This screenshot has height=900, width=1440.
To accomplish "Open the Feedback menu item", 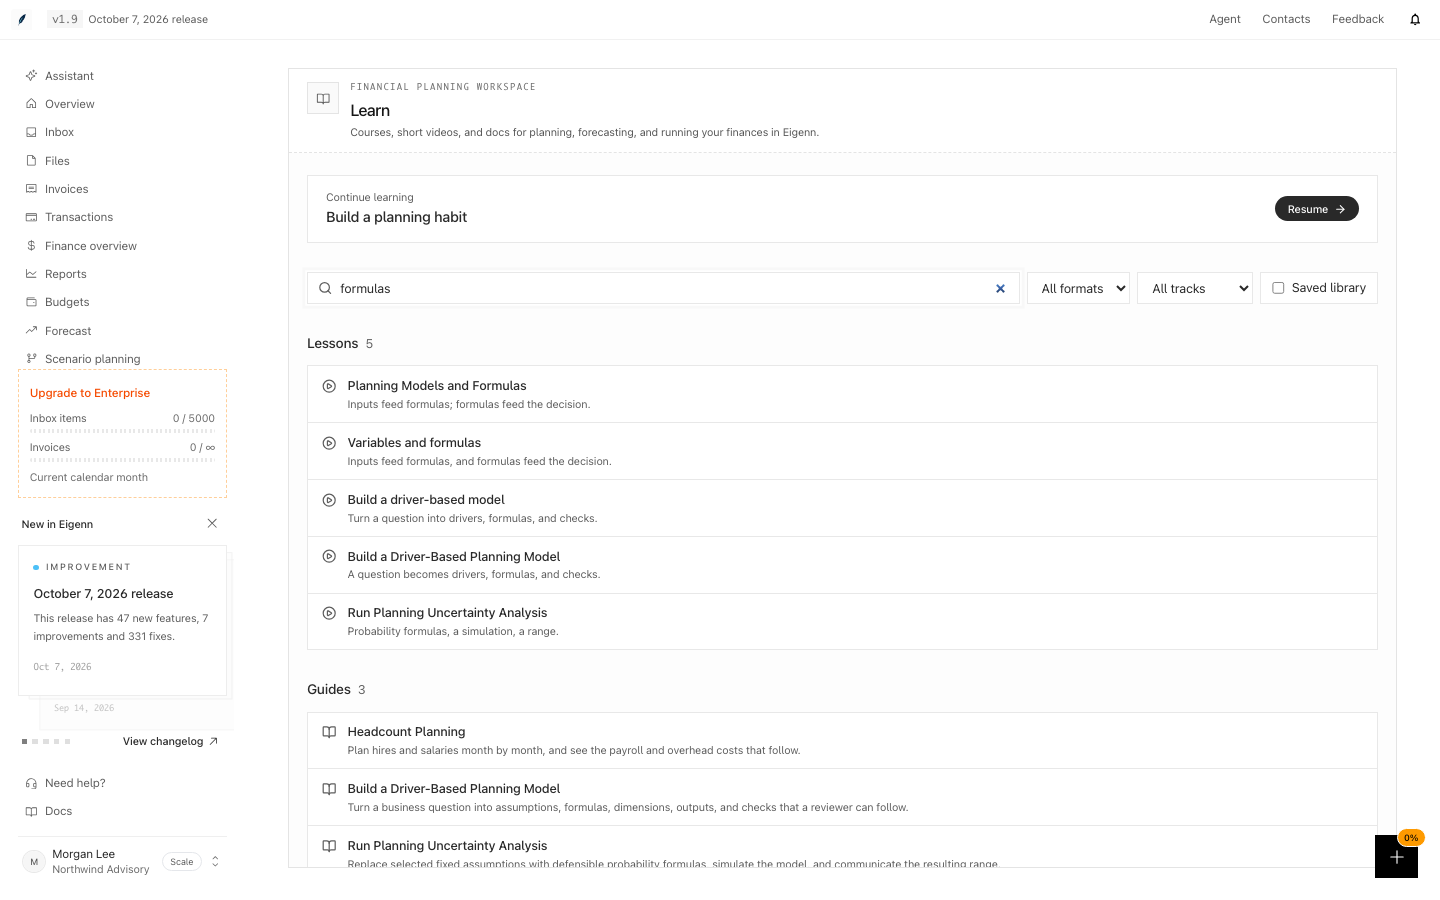I will click(1358, 19).
